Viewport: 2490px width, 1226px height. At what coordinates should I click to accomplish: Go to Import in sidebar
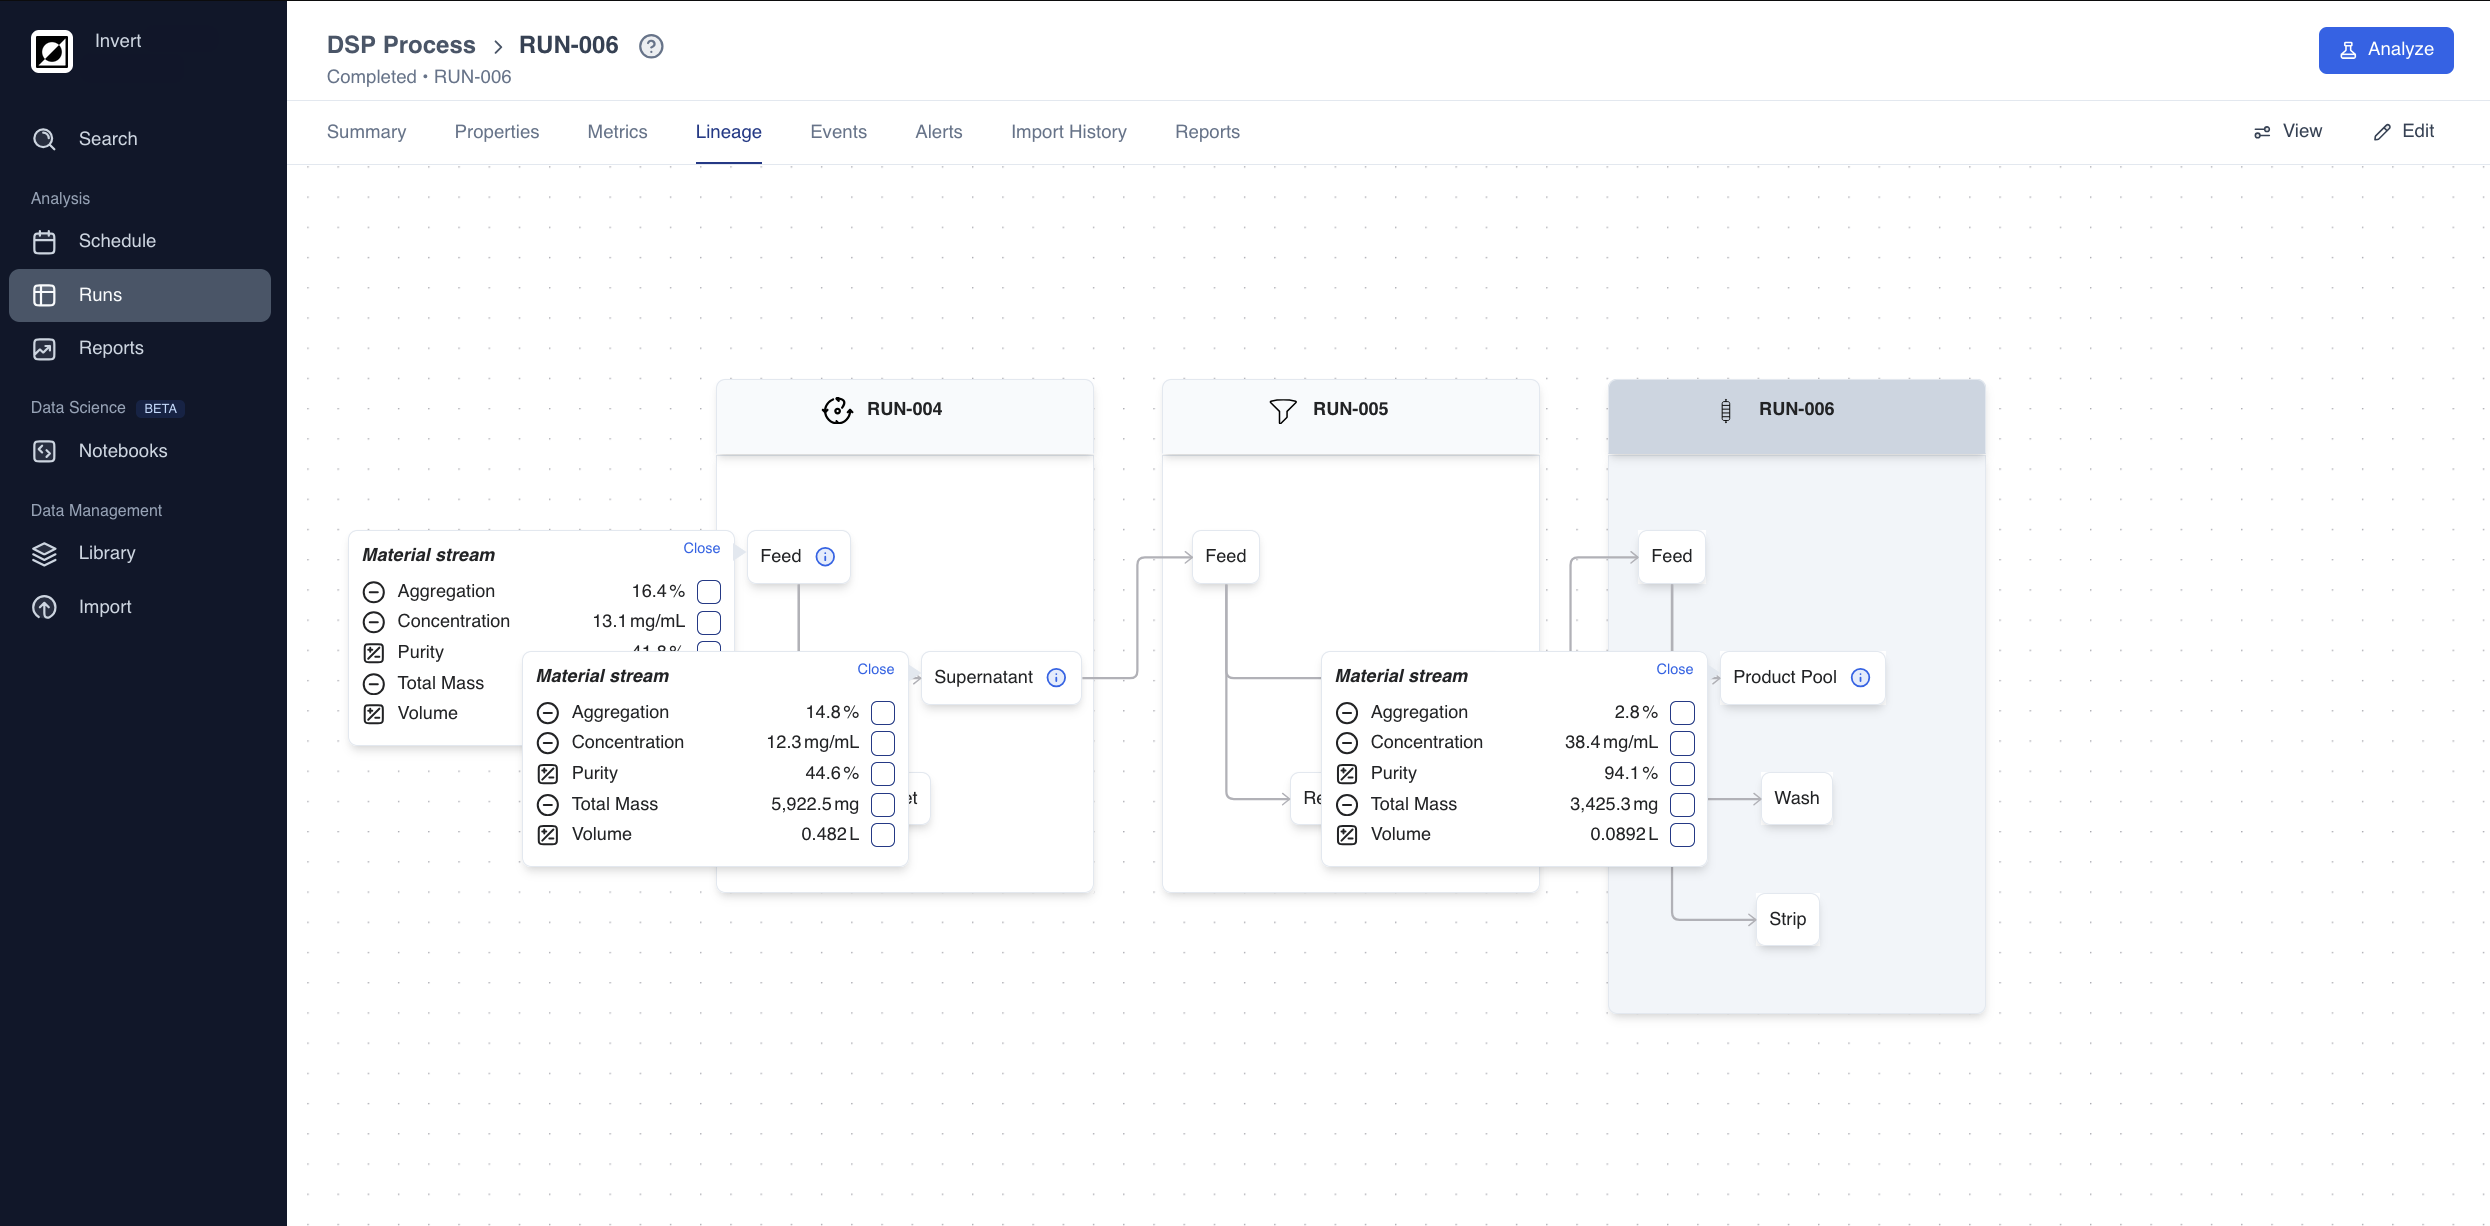coord(104,607)
